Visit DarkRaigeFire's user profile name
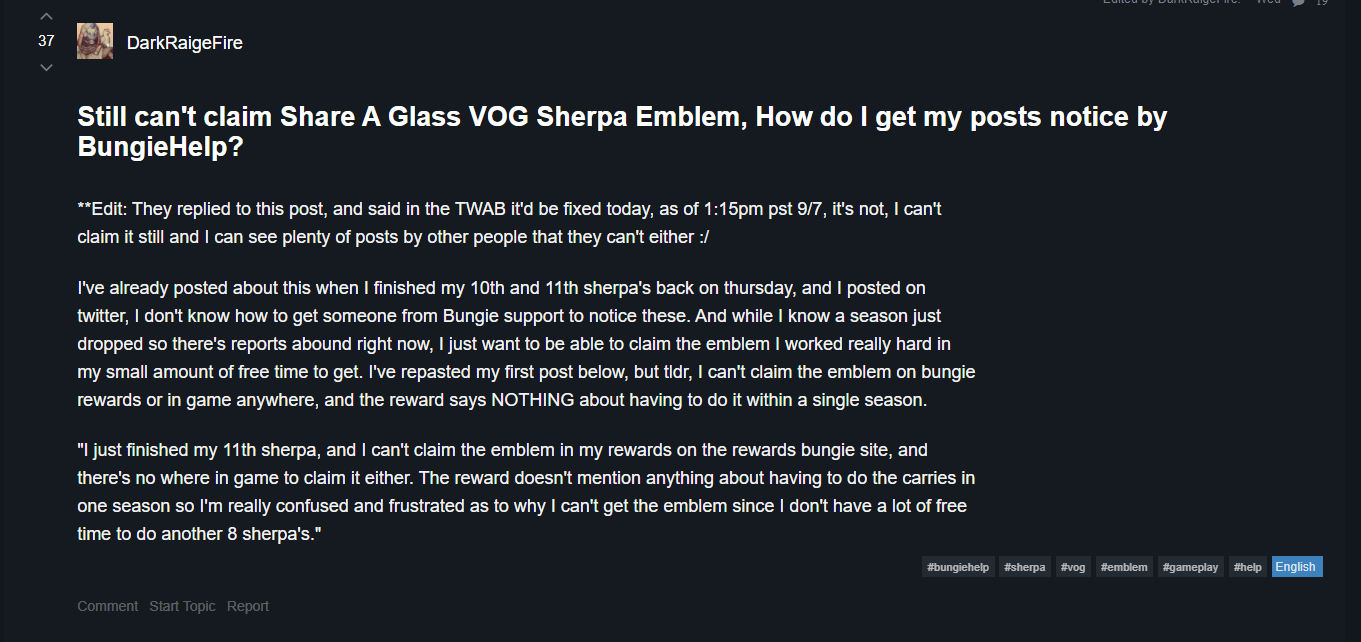Screen dimensions: 1361x642 (185, 42)
